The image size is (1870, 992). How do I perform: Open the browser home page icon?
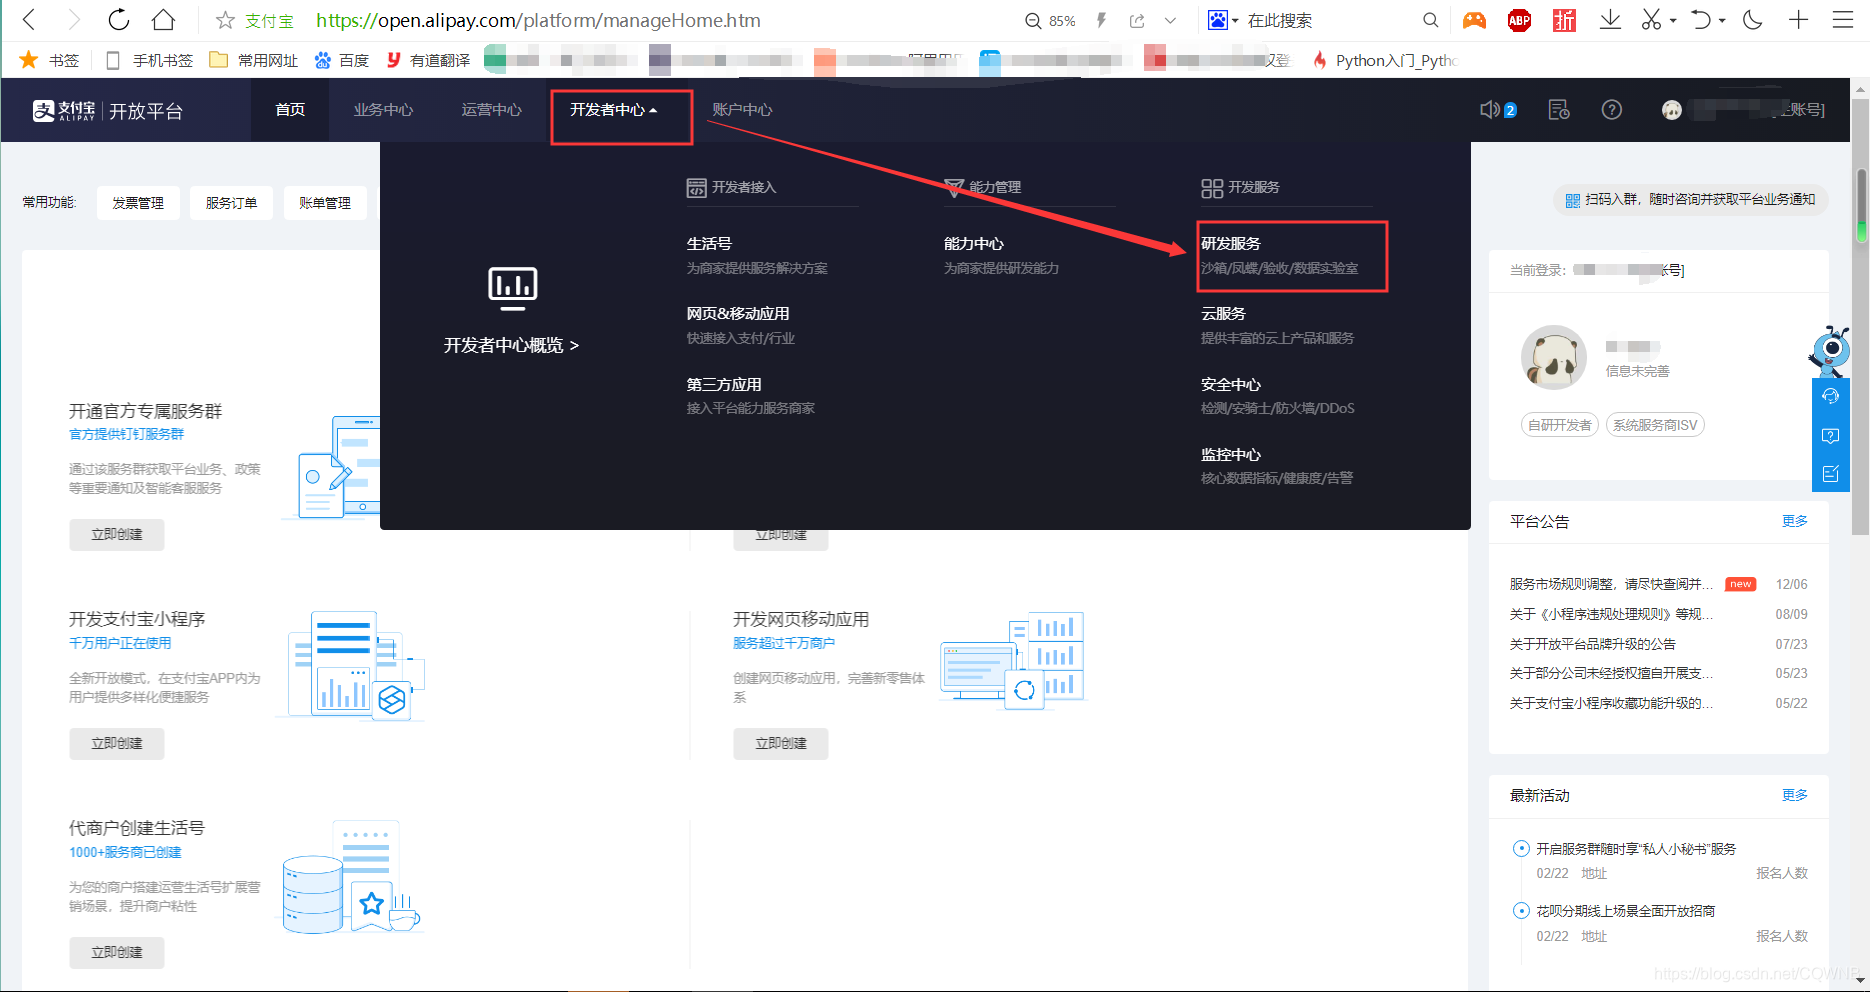pyautogui.click(x=163, y=20)
